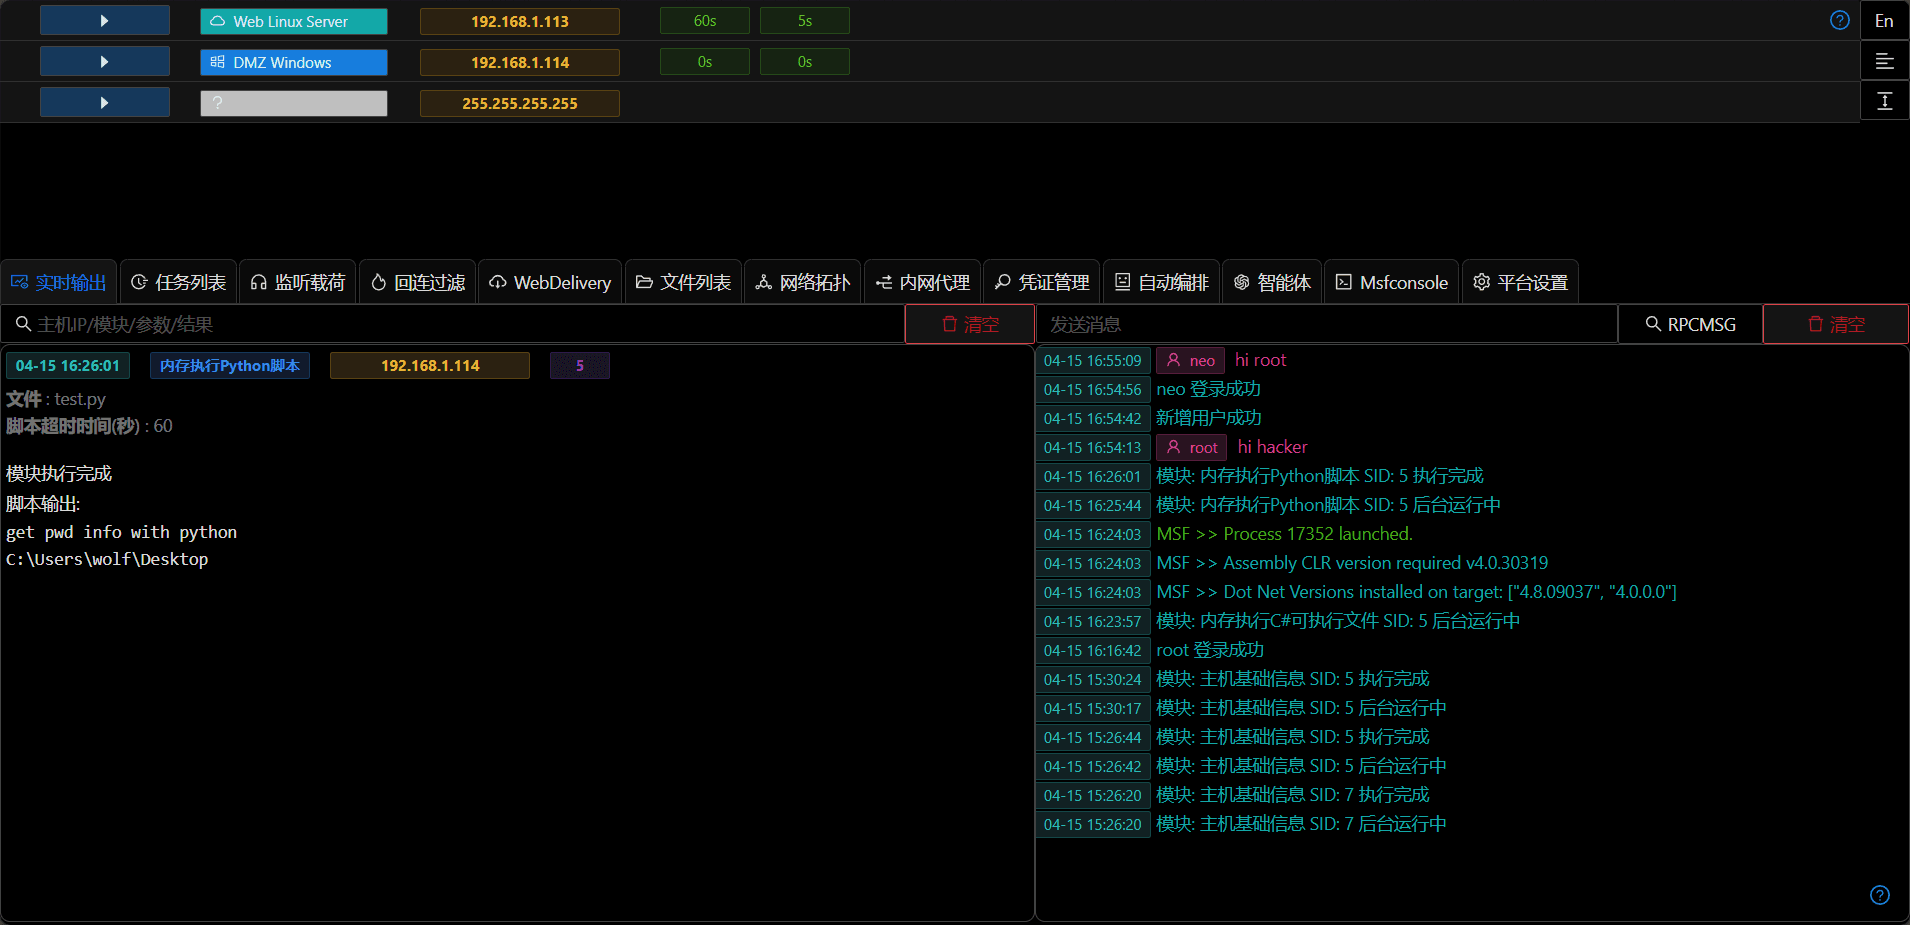Click the DMZ Windows host tag
This screenshot has width=1910, height=925.
pos(293,62)
